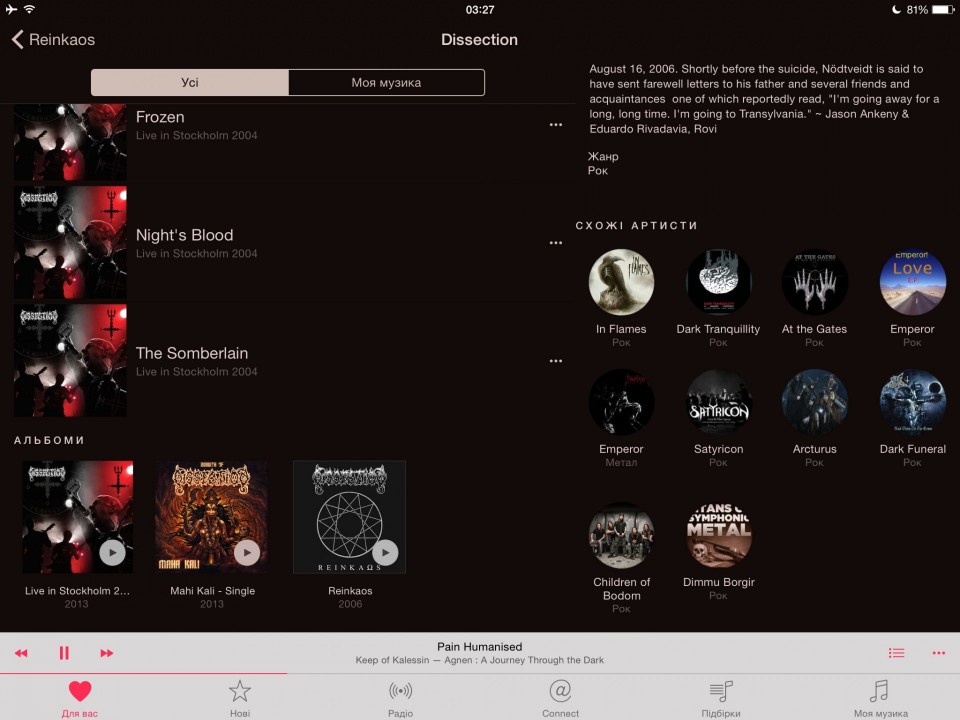Tap the airplane mode status icon
The image size is (960, 720).
click(10, 9)
